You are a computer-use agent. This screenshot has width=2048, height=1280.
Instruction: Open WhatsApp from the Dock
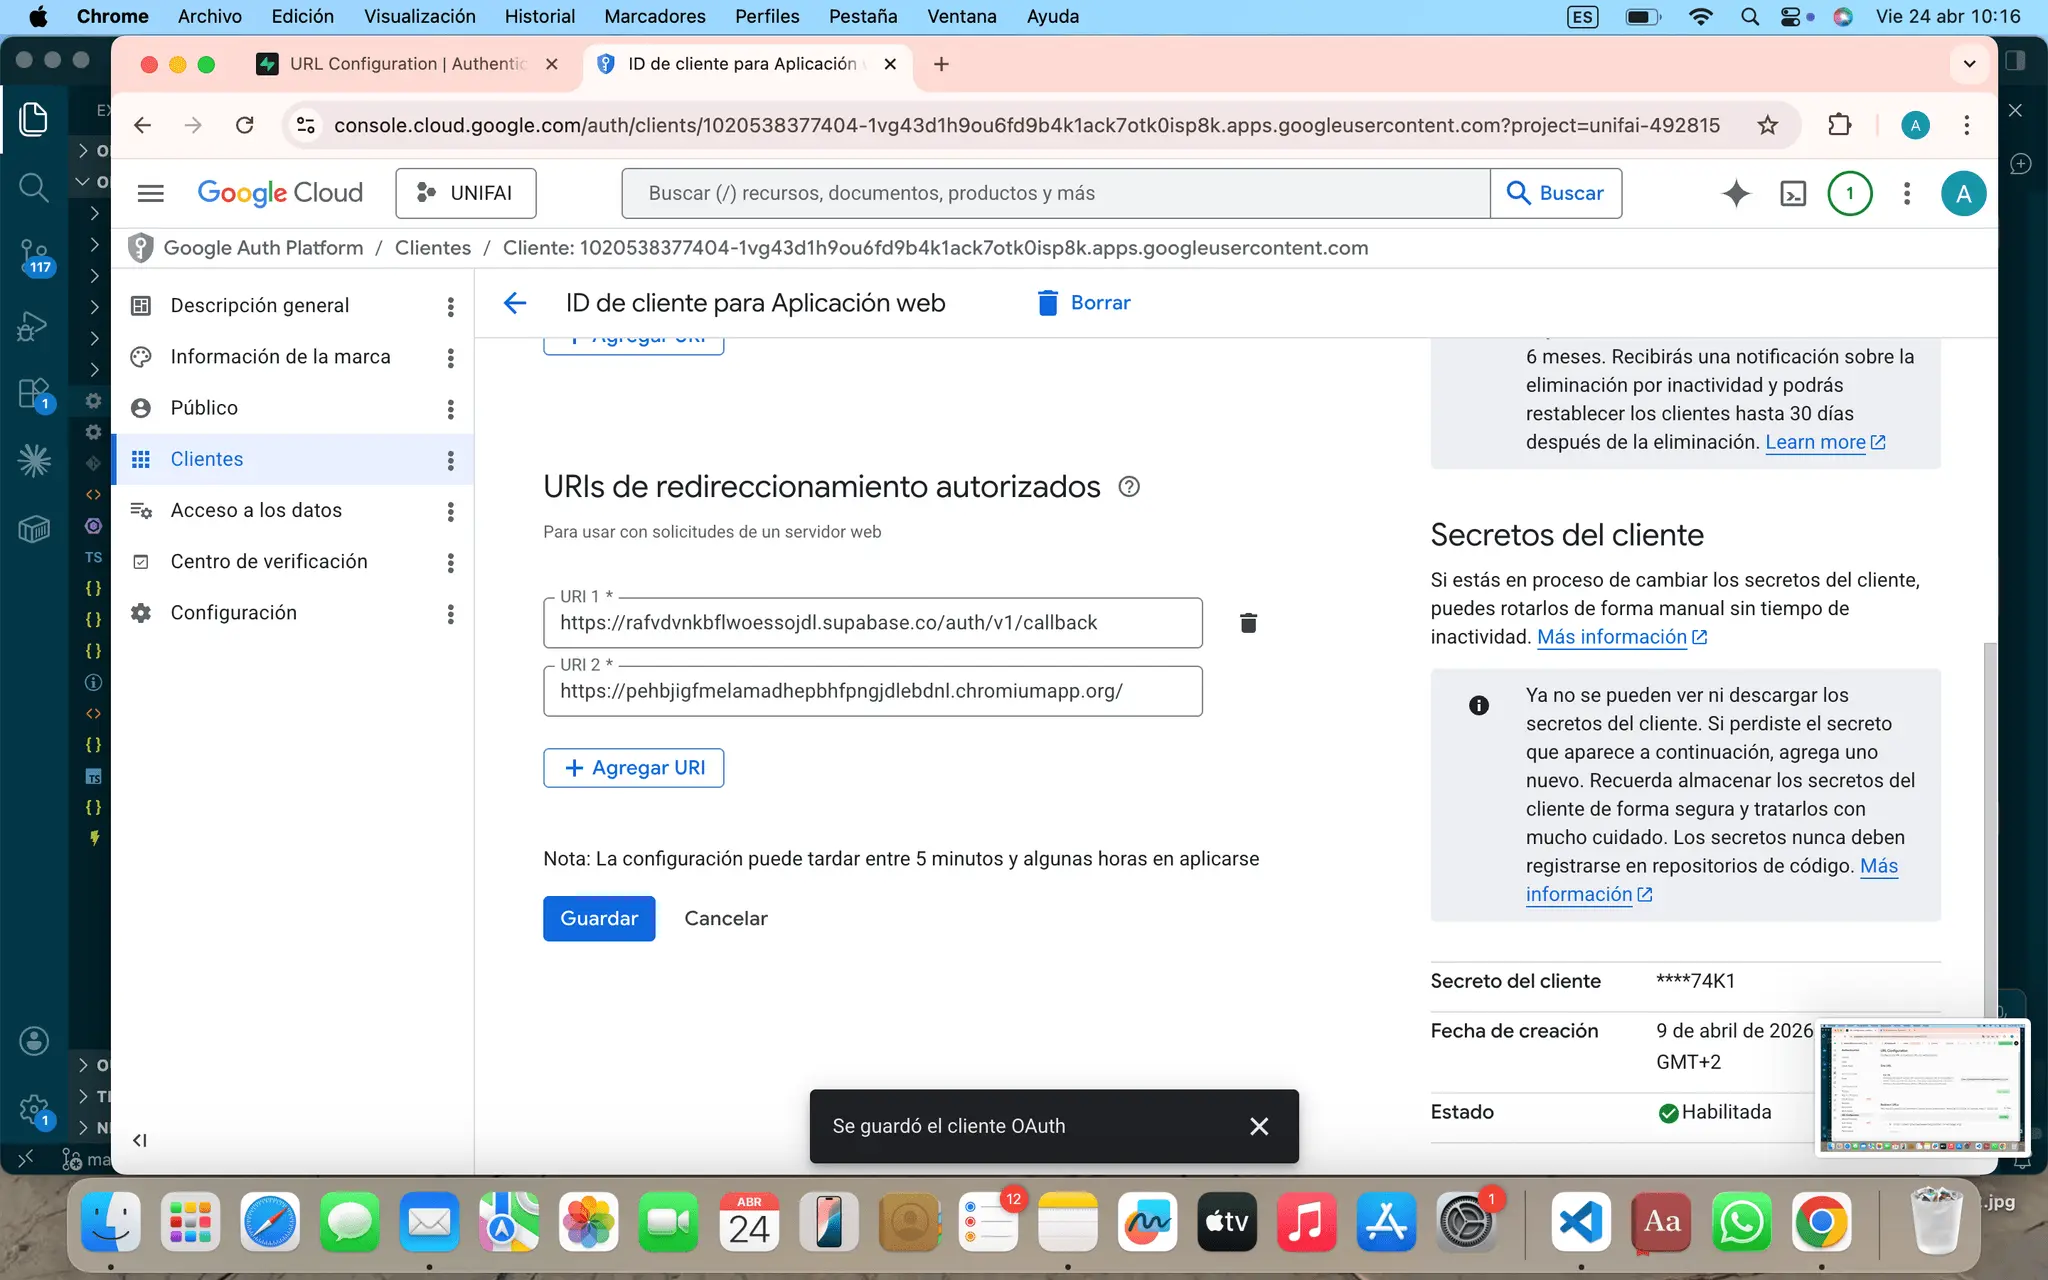[1742, 1222]
